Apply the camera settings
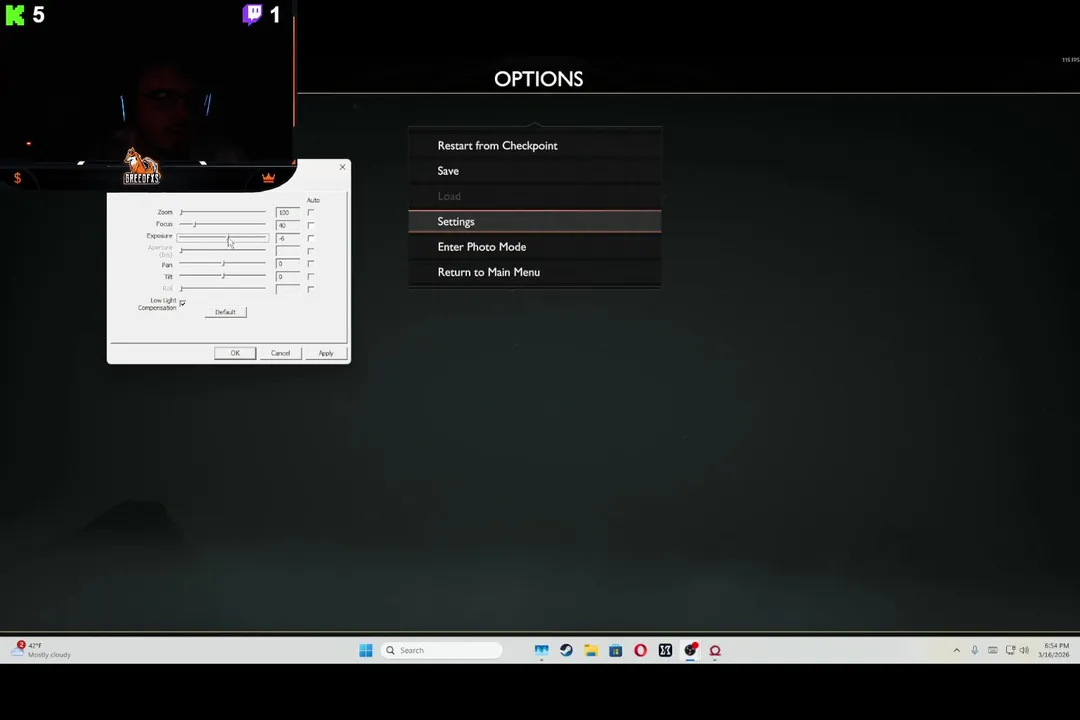The width and height of the screenshot is (1080, 720). pyautogui.click(x=326, y=353)
